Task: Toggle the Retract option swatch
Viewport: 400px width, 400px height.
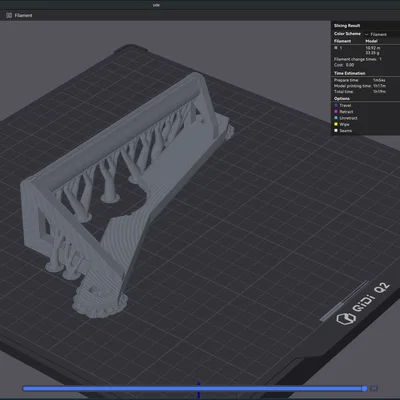Action: 336,112
